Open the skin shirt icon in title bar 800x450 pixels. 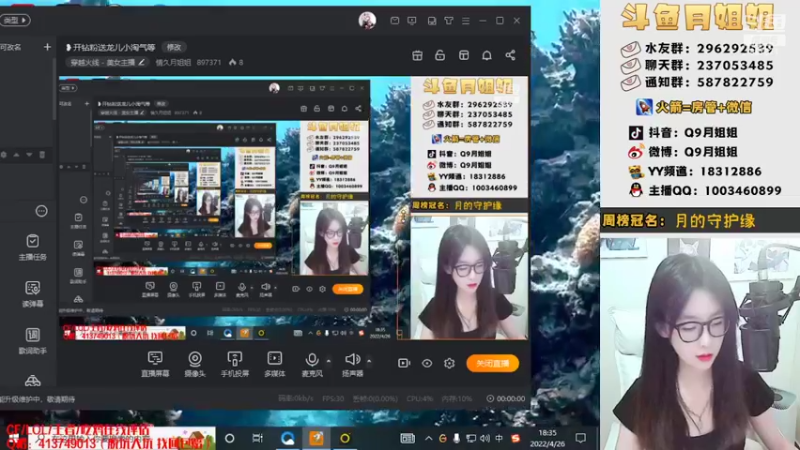tap(448, 20)
